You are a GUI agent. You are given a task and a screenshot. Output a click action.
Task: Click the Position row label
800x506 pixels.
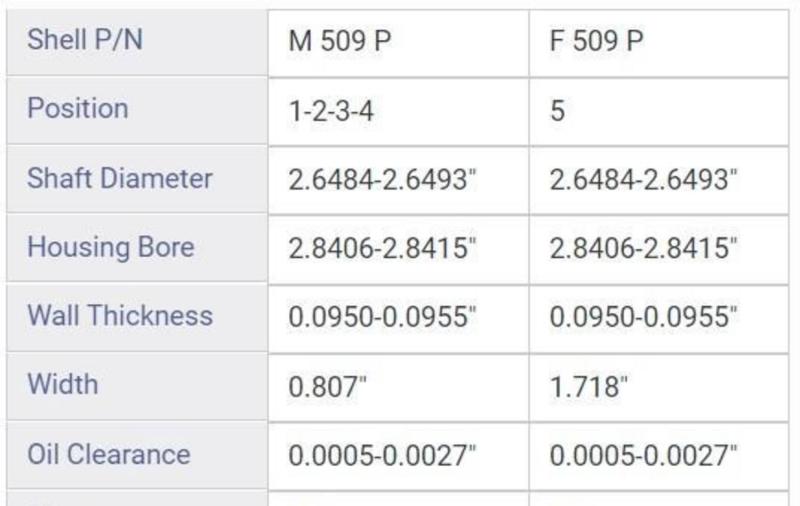(x=78, y=108)
